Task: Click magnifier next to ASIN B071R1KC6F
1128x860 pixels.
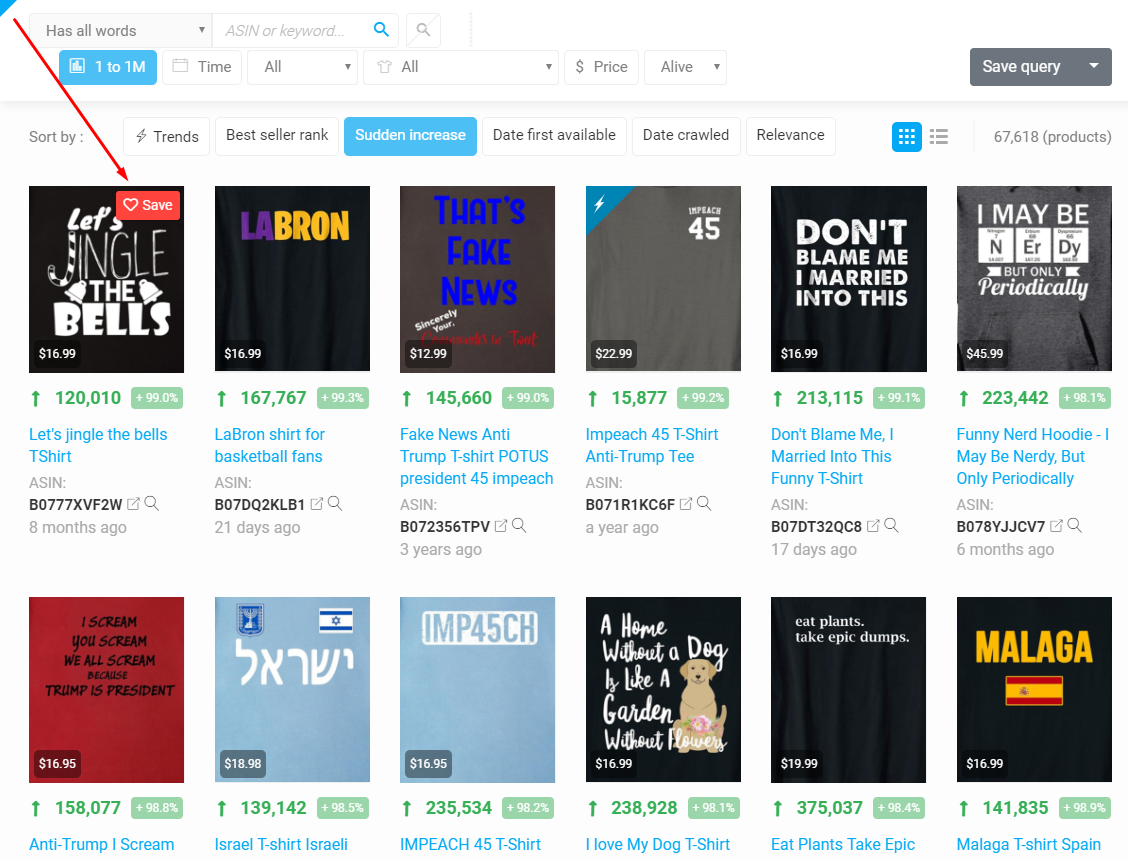Action: [704, 504]
